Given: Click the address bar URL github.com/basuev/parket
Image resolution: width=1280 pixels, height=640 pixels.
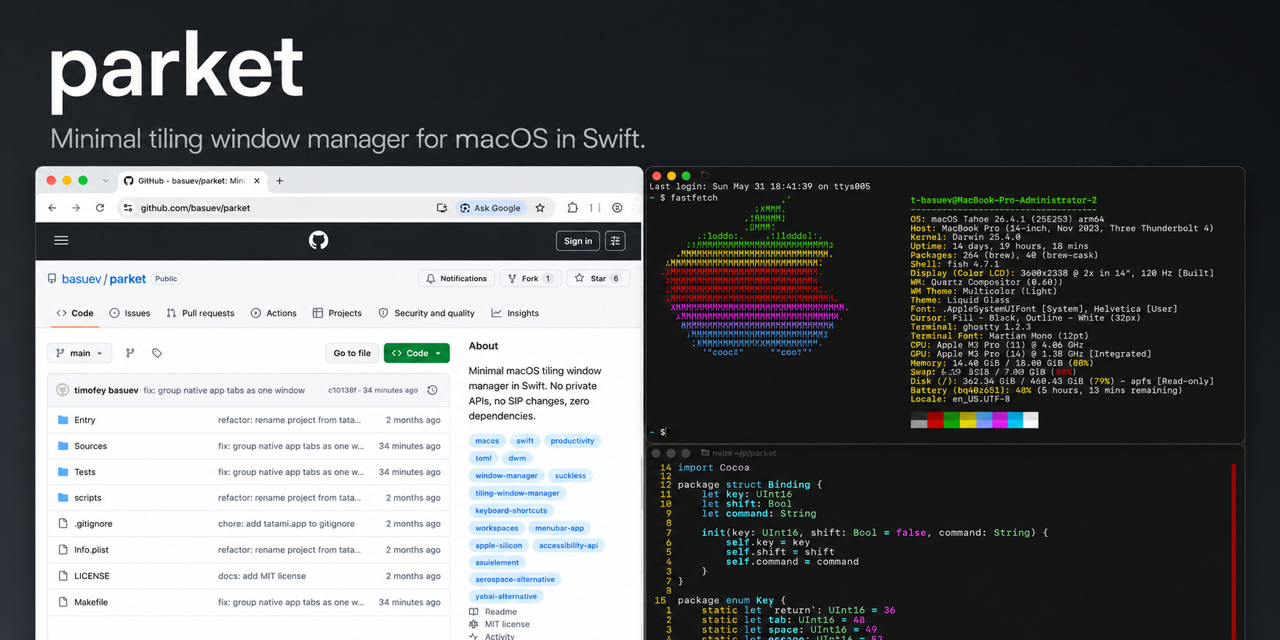Looking at the screenshot, I should pyautogui.click(x=195, y=208).
